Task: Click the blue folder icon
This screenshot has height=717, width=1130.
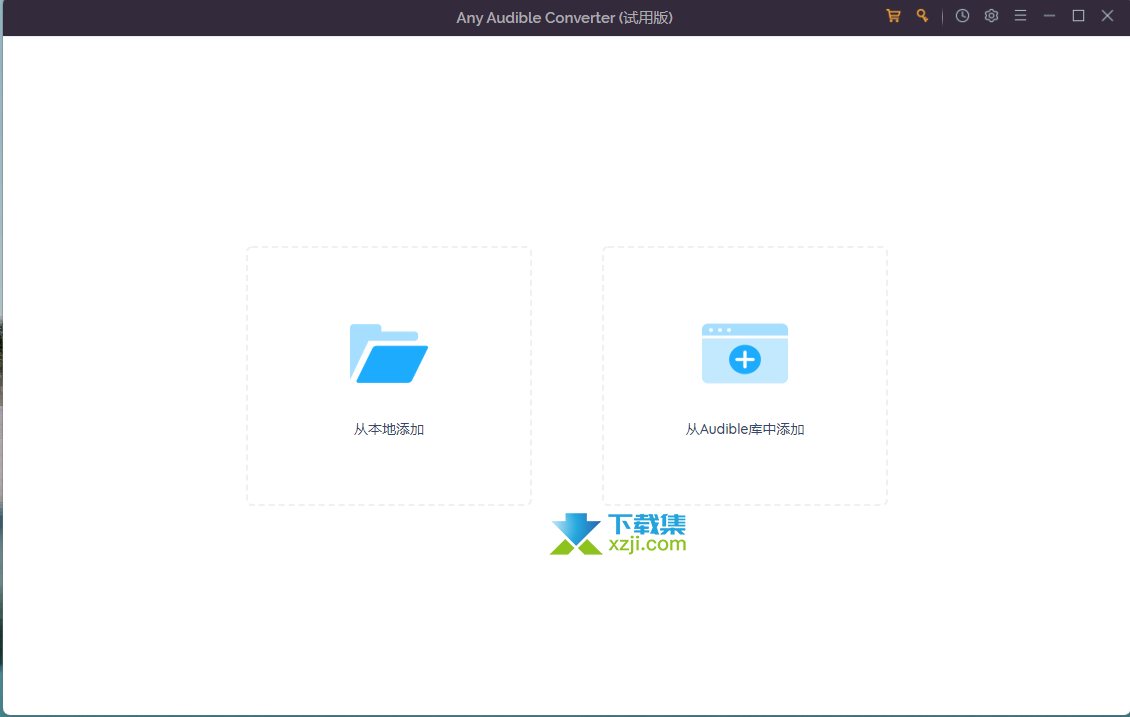Action: tap(388, 353)
